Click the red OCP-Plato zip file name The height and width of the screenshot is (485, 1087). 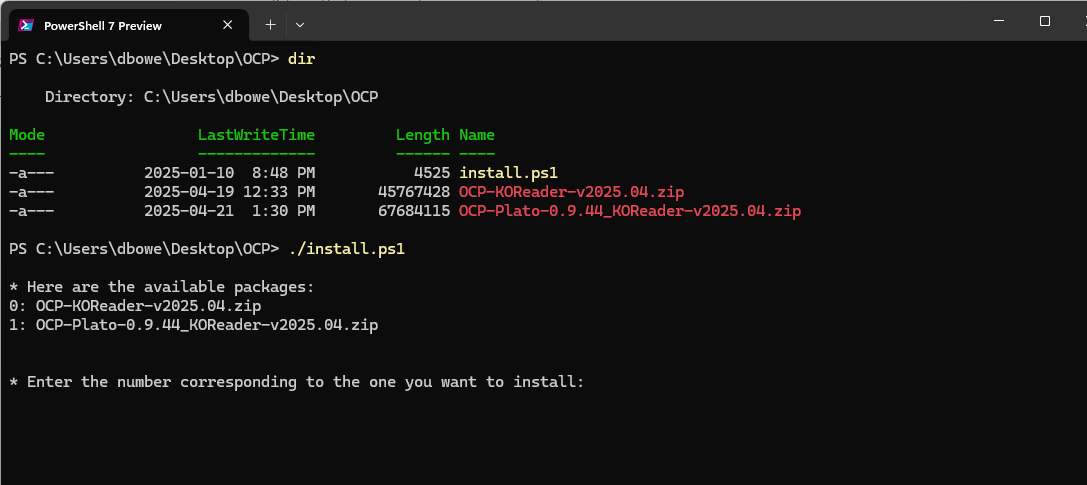tap(630, 211)
